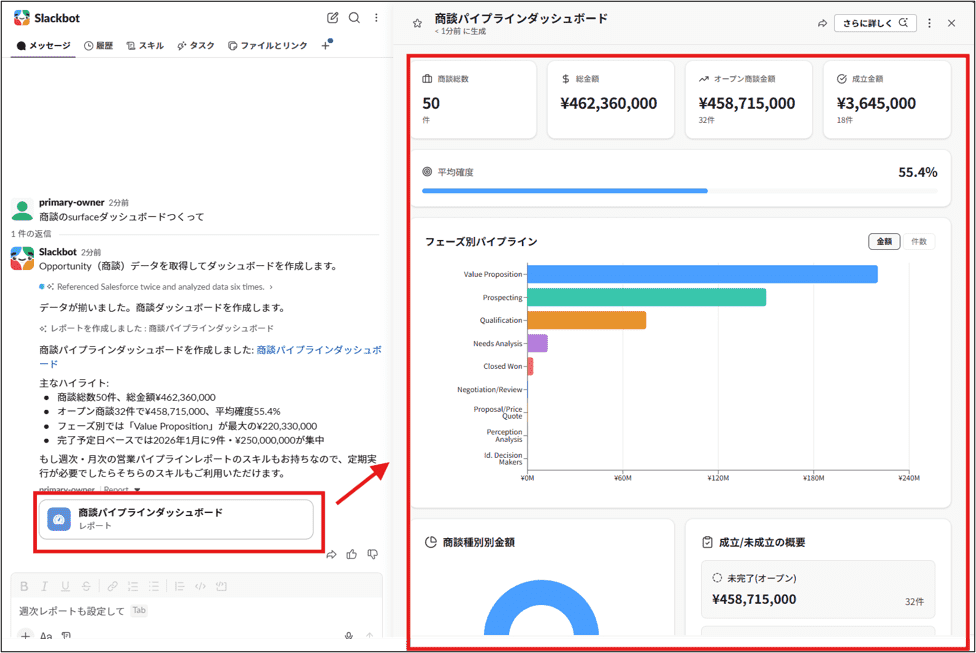Open the スキル tab
The height and width of the screenshot is (653, 976).
144,45
